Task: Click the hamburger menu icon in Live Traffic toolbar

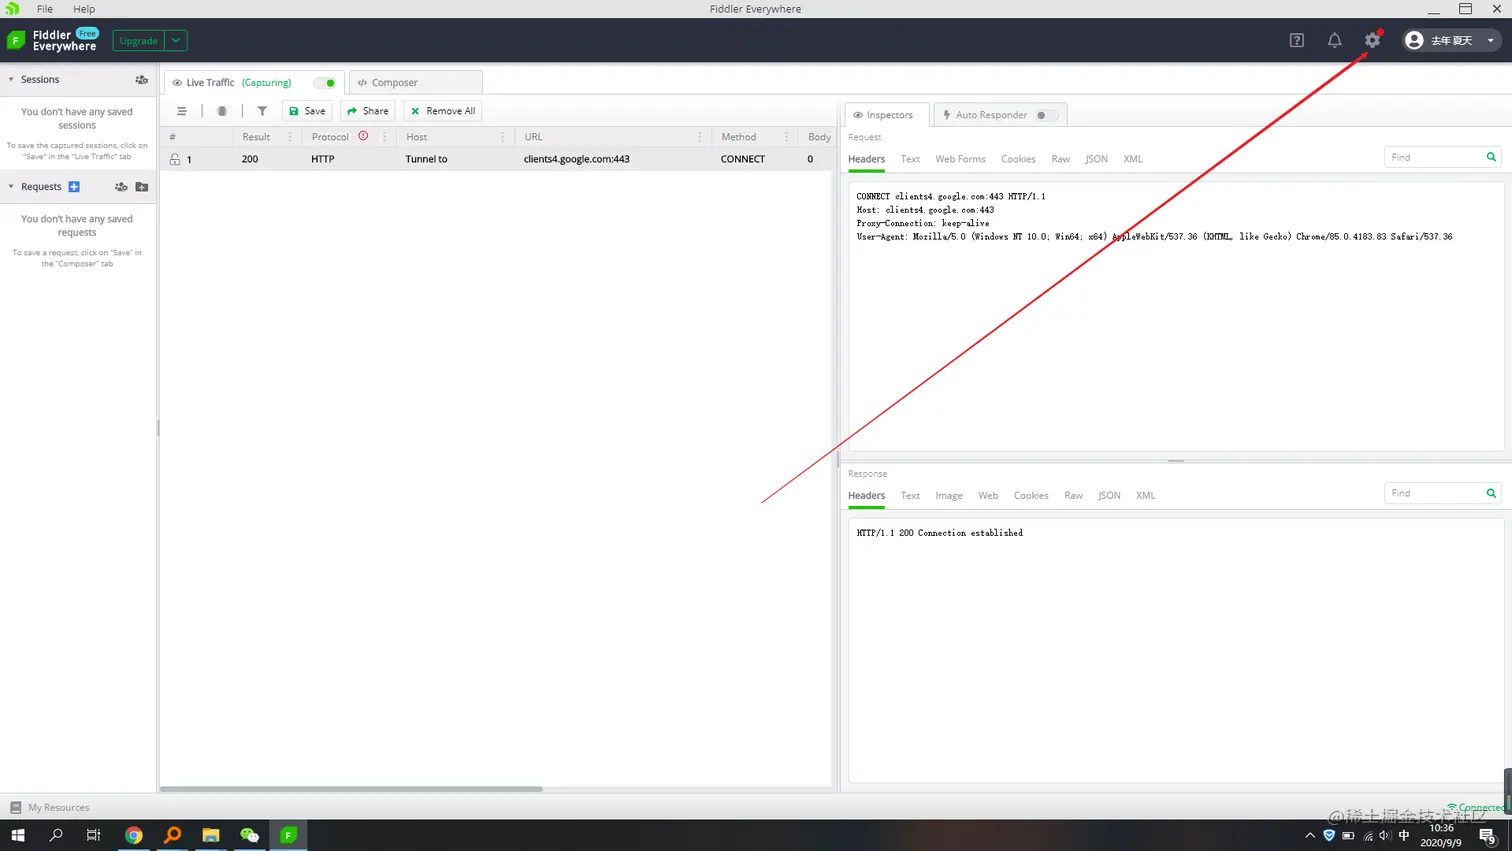Action: click(x=181, y=111)
